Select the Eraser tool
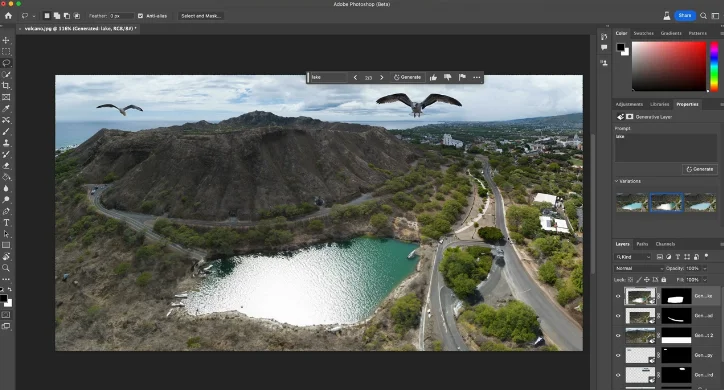The image size is (724, 390). coord(6,166)
